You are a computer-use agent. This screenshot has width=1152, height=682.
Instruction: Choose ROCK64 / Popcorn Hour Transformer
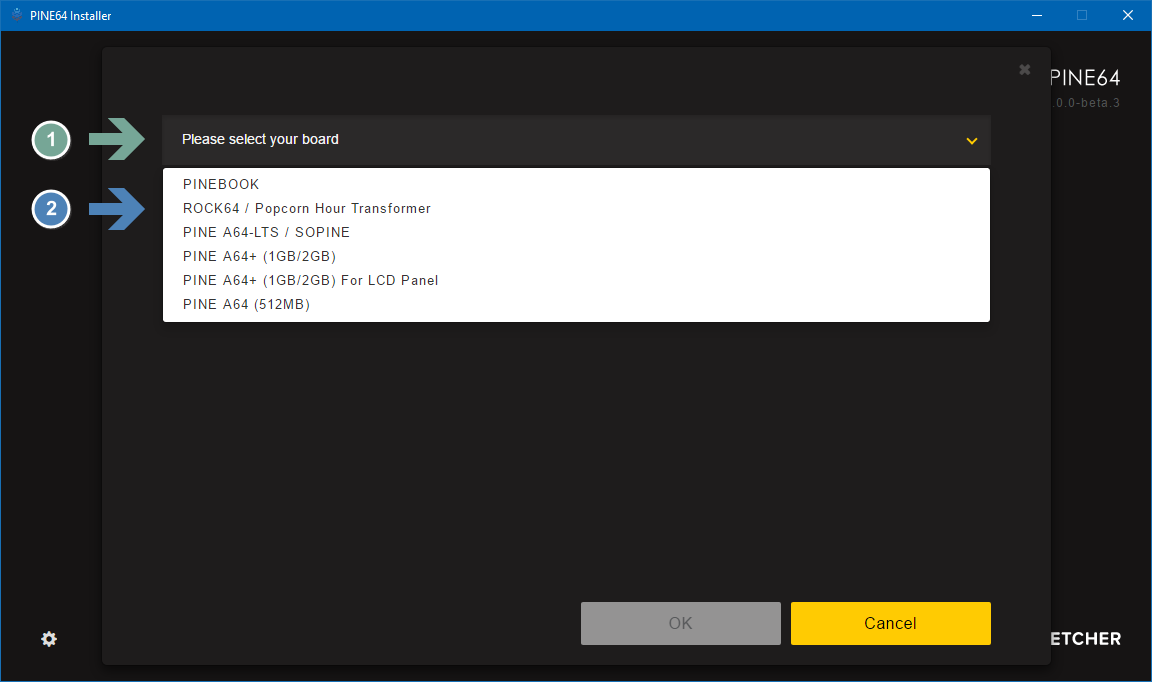pyautogui.click(x=306, y=208)
